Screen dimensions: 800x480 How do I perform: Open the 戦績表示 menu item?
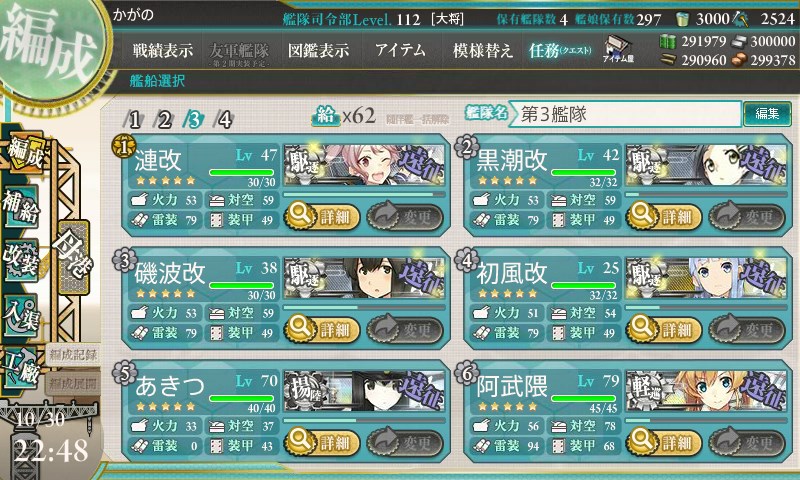[163, 50]
